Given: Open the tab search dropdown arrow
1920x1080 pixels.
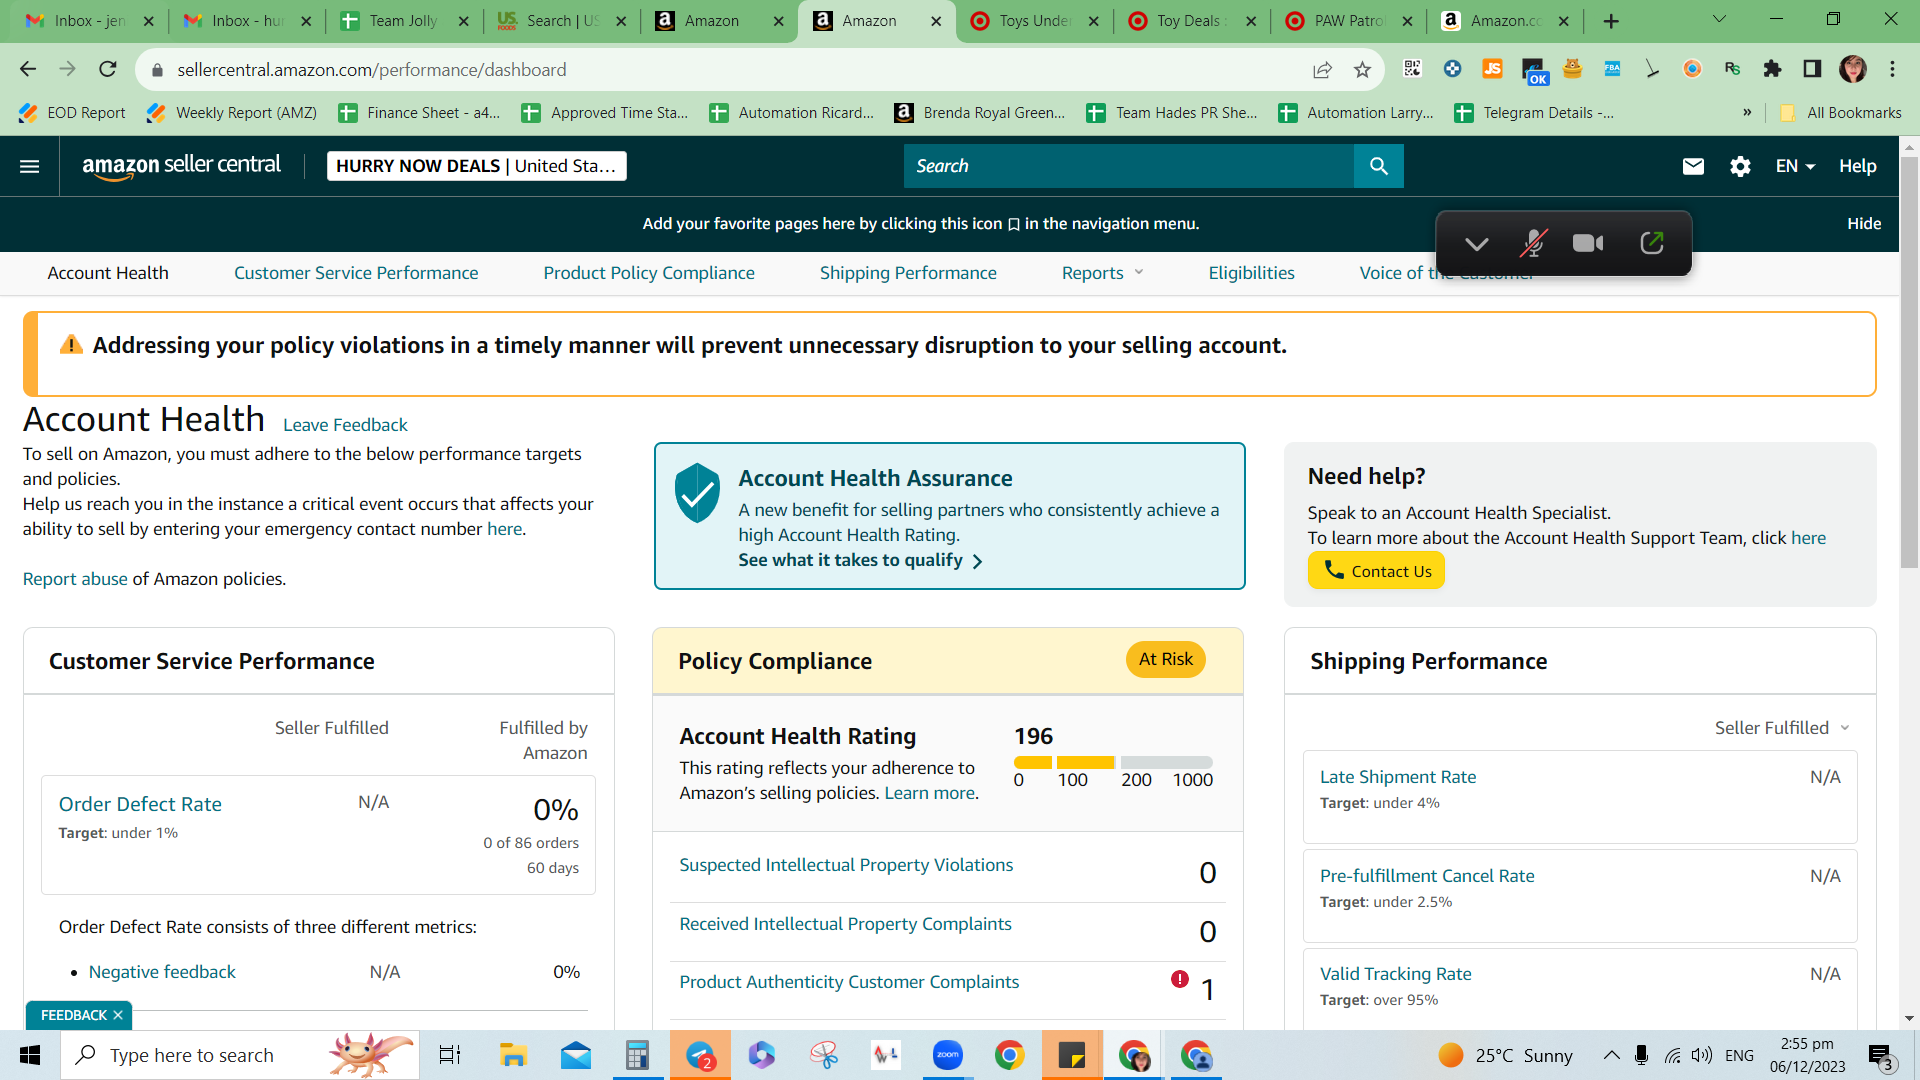Looking at the screenshot, I should [x=1719, y=20].
